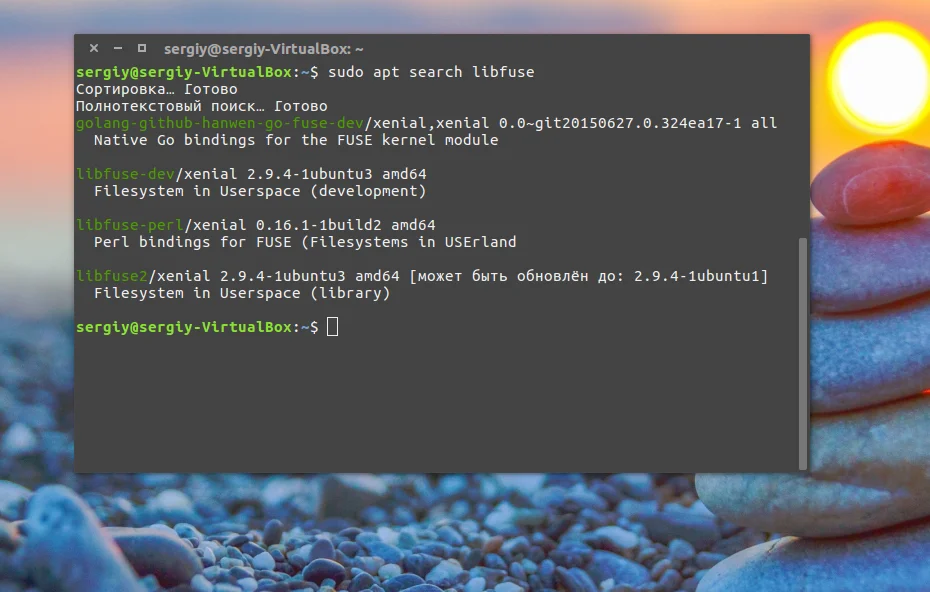This screenshot has height=592, width=930.
Task: Minimize the terminal window
Action: 118,48
